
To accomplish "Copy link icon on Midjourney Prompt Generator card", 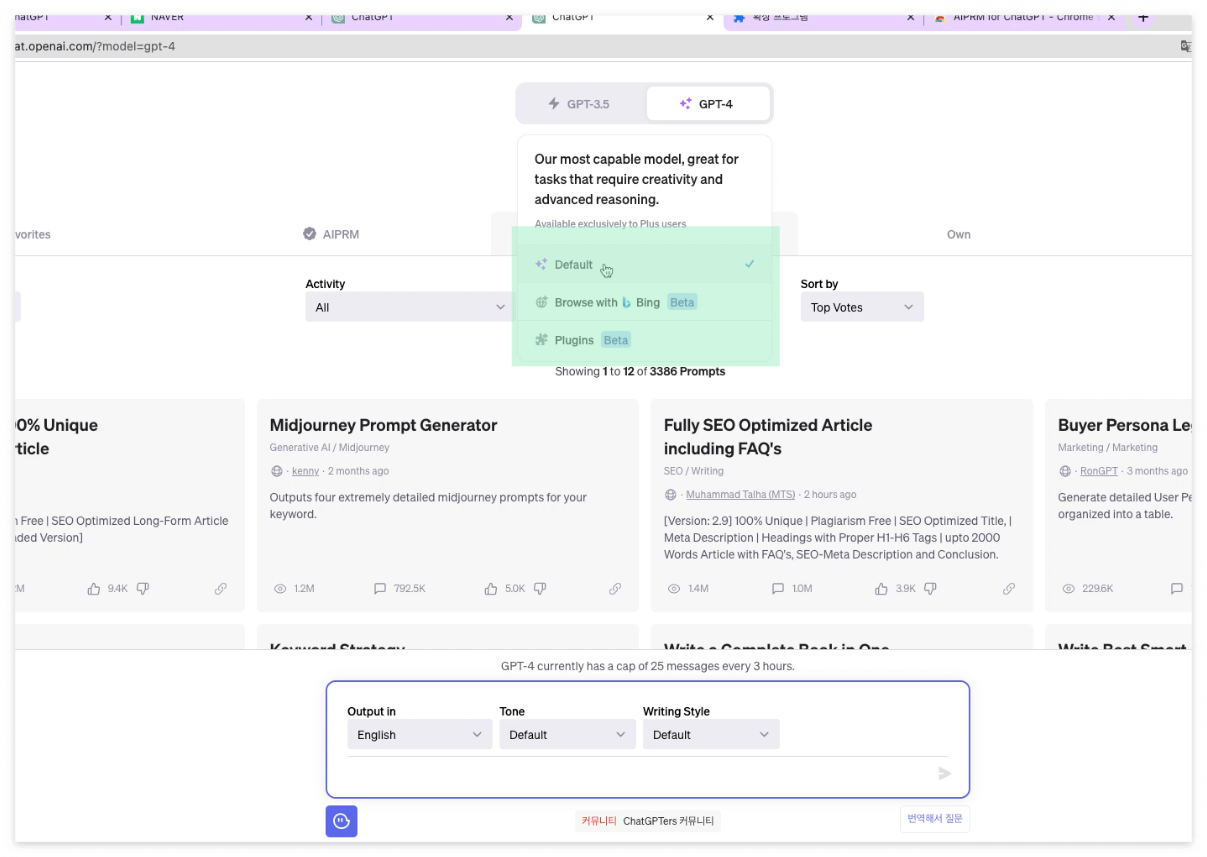I will point(615,589).
